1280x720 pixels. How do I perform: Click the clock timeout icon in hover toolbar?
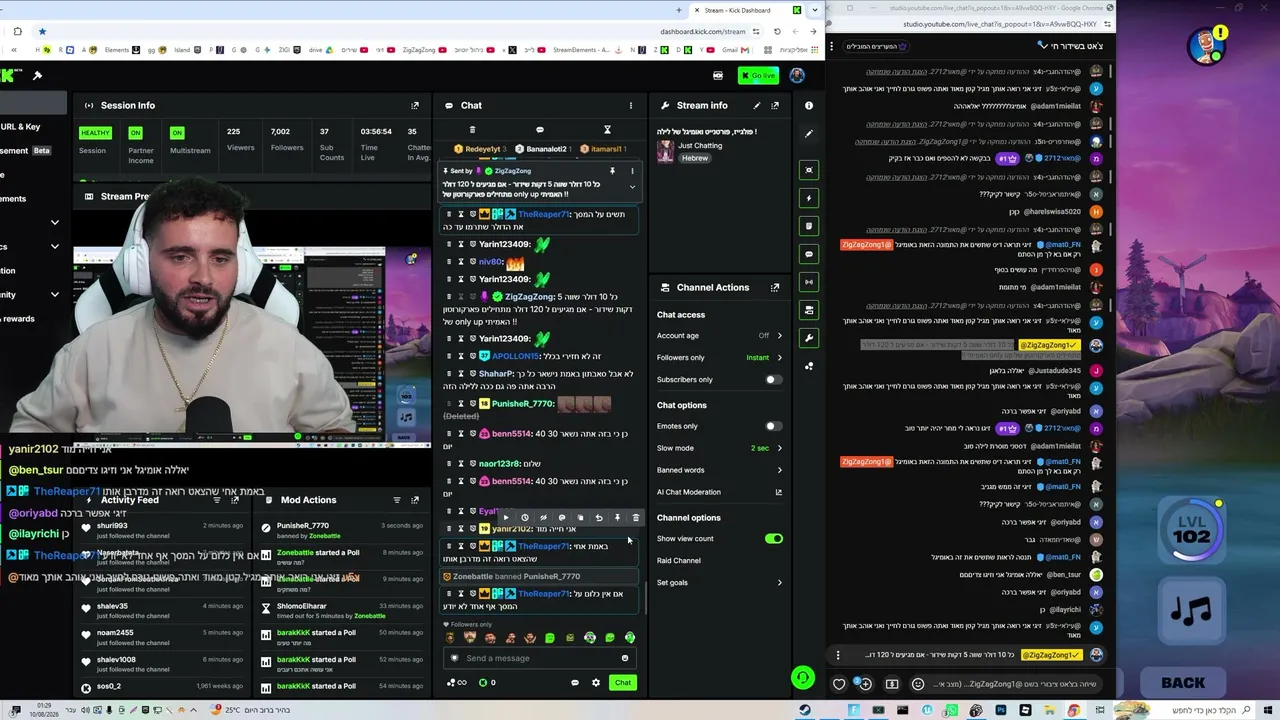click(x=524, y=518)
